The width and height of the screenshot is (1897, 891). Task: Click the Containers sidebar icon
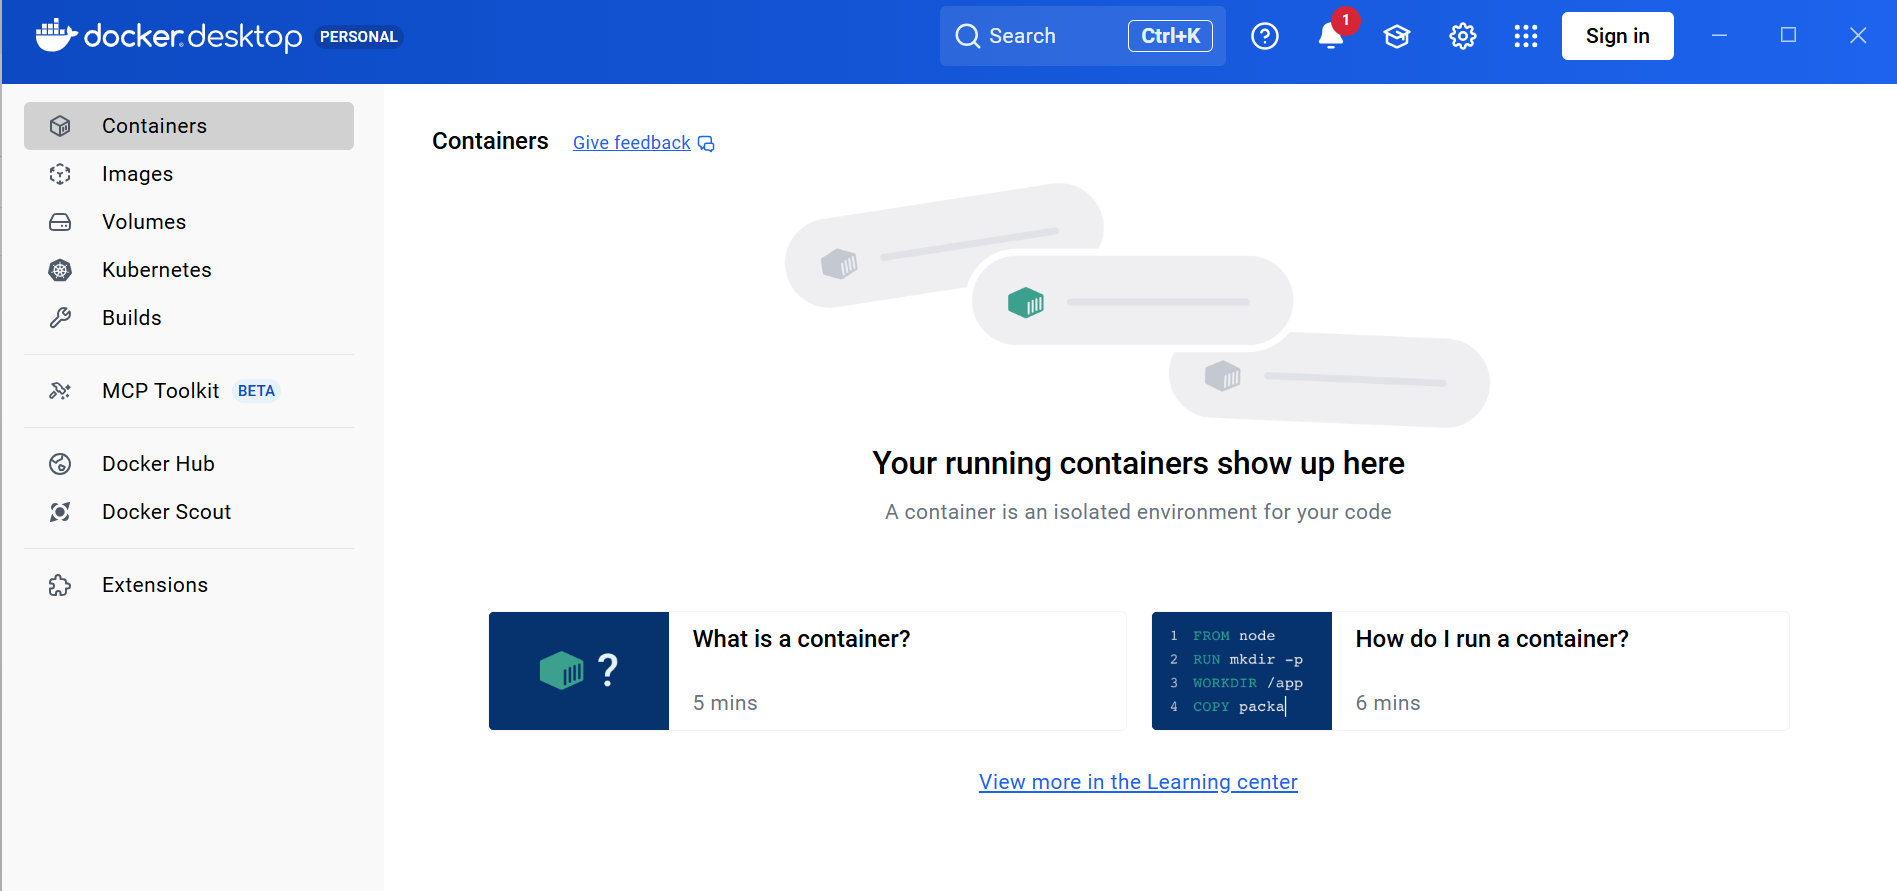click(x=60, y=126)
